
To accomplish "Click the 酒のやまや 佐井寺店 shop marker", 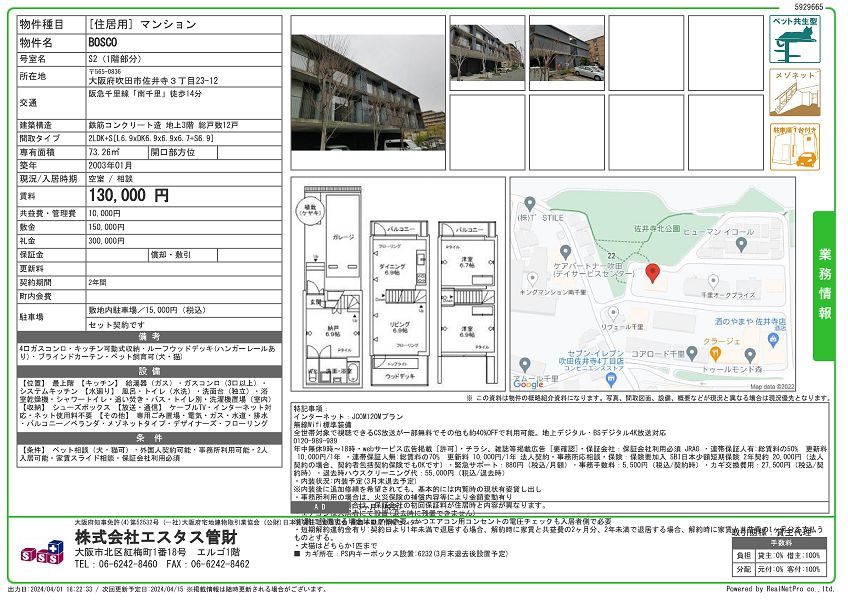I will (773, 340).
